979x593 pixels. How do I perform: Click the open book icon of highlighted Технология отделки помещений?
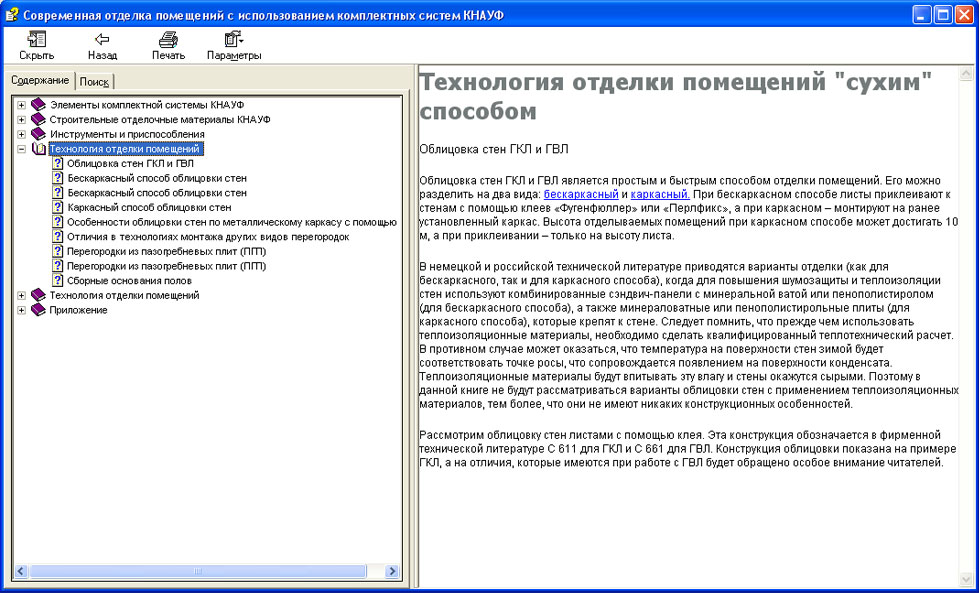tap(39, 149)
